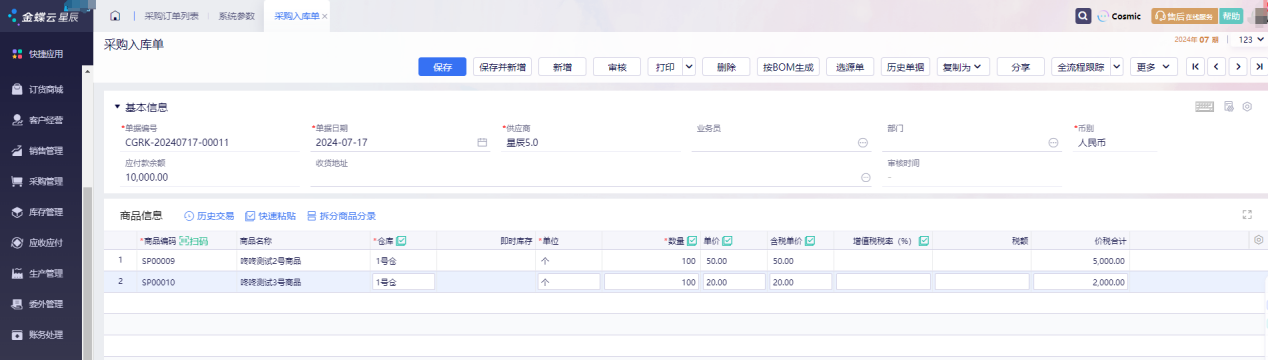Open the global search icon
The image size is (1268, 360).
pos(1083,16)
